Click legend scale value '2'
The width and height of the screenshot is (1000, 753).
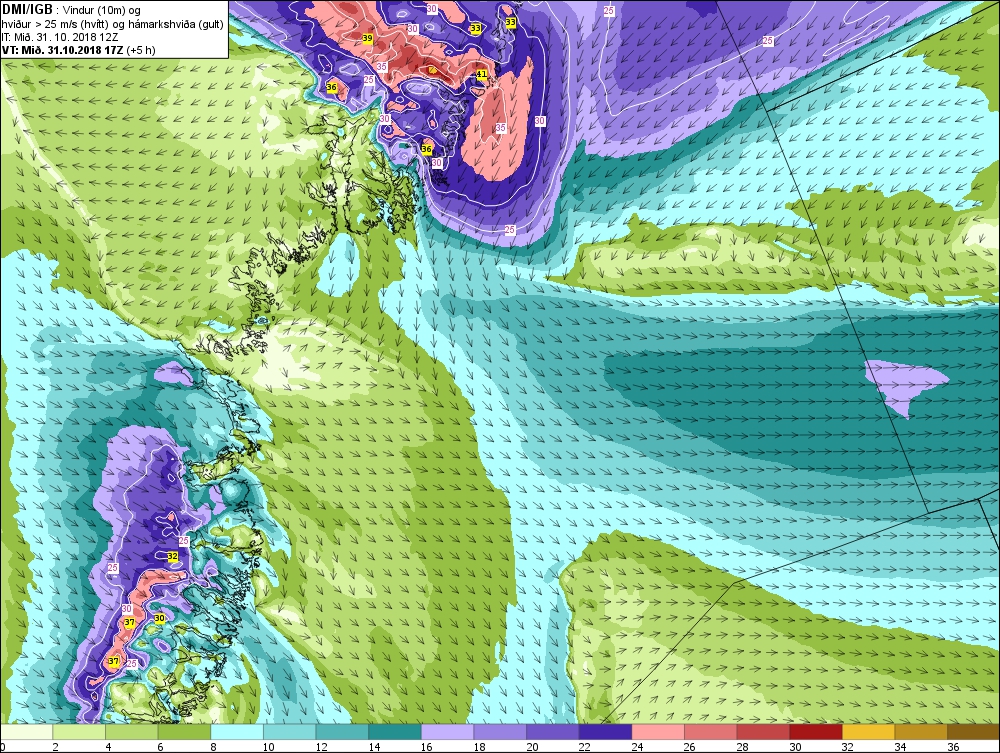[x=55, y=747]
